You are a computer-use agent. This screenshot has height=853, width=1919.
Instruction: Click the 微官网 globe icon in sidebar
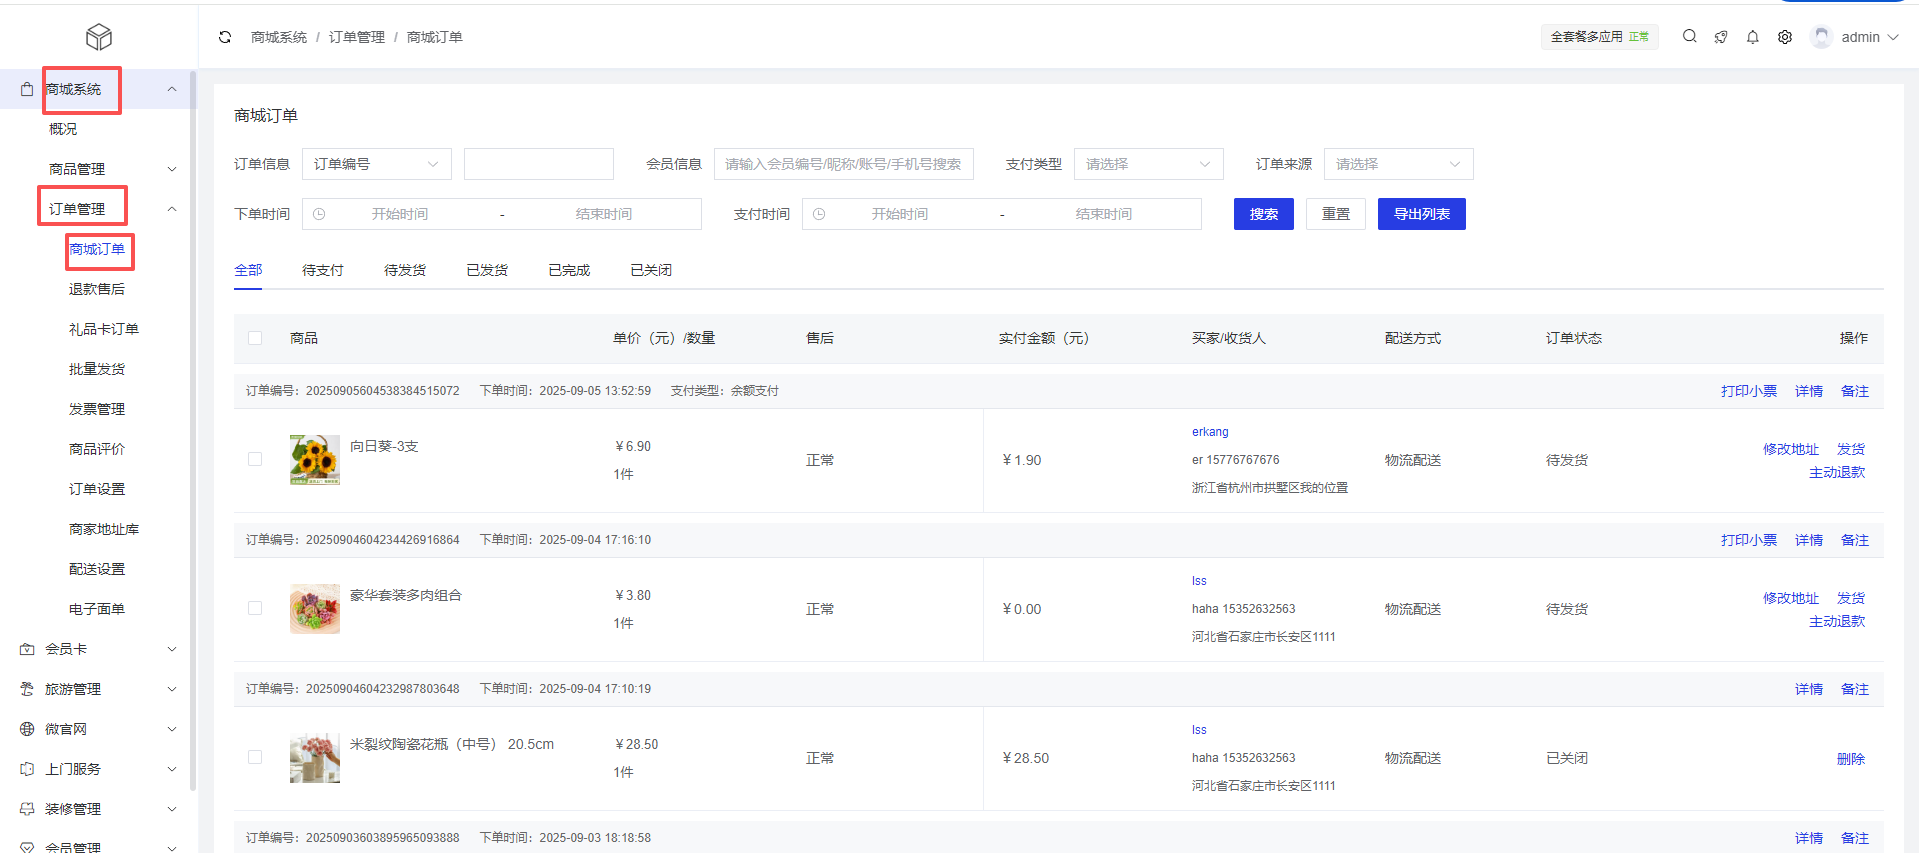pos(27,729)
